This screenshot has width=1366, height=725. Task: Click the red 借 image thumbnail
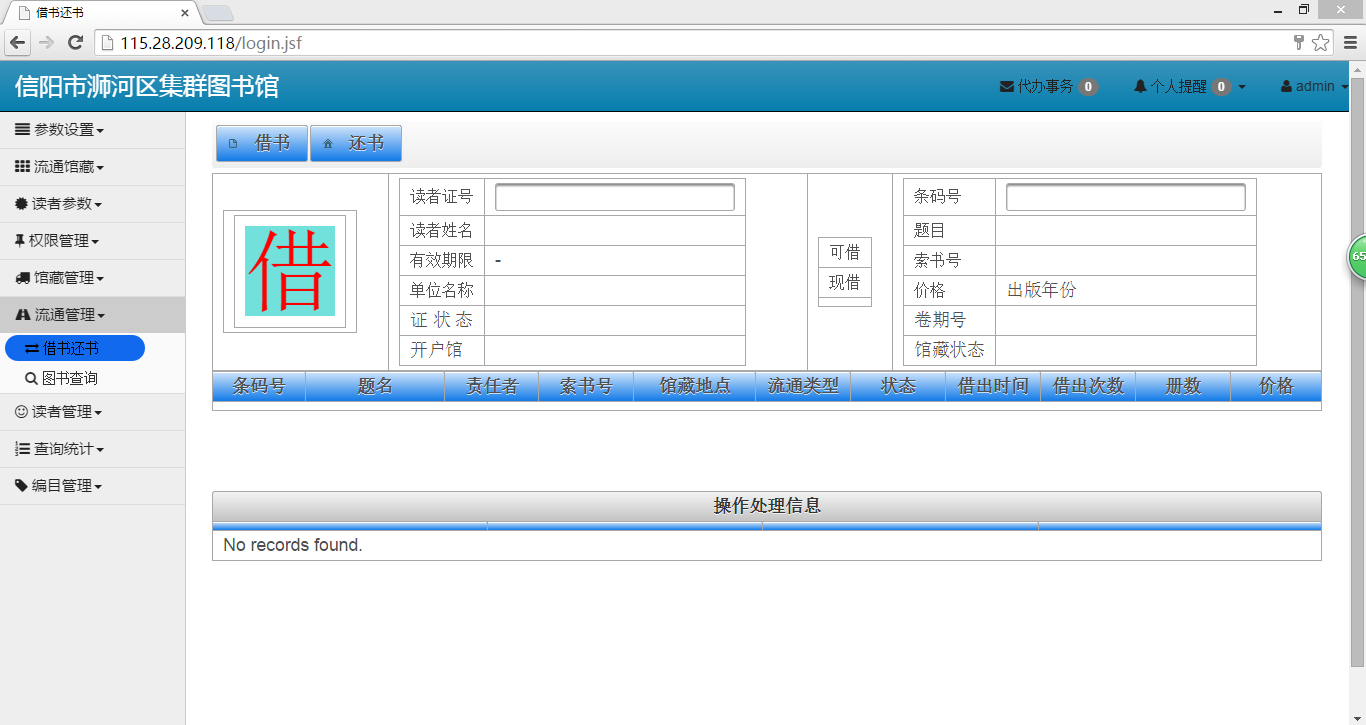(x=290, y=271)
